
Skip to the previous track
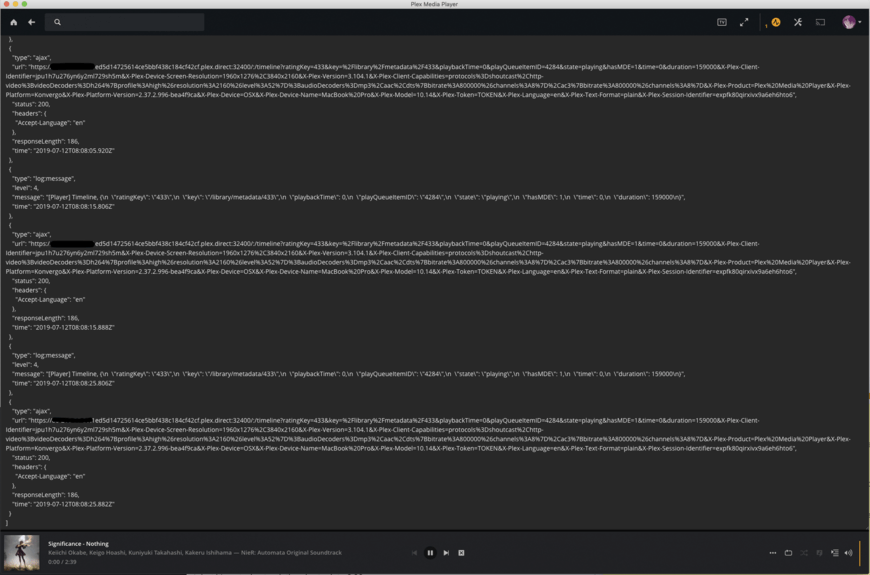[x=414, y=553]
